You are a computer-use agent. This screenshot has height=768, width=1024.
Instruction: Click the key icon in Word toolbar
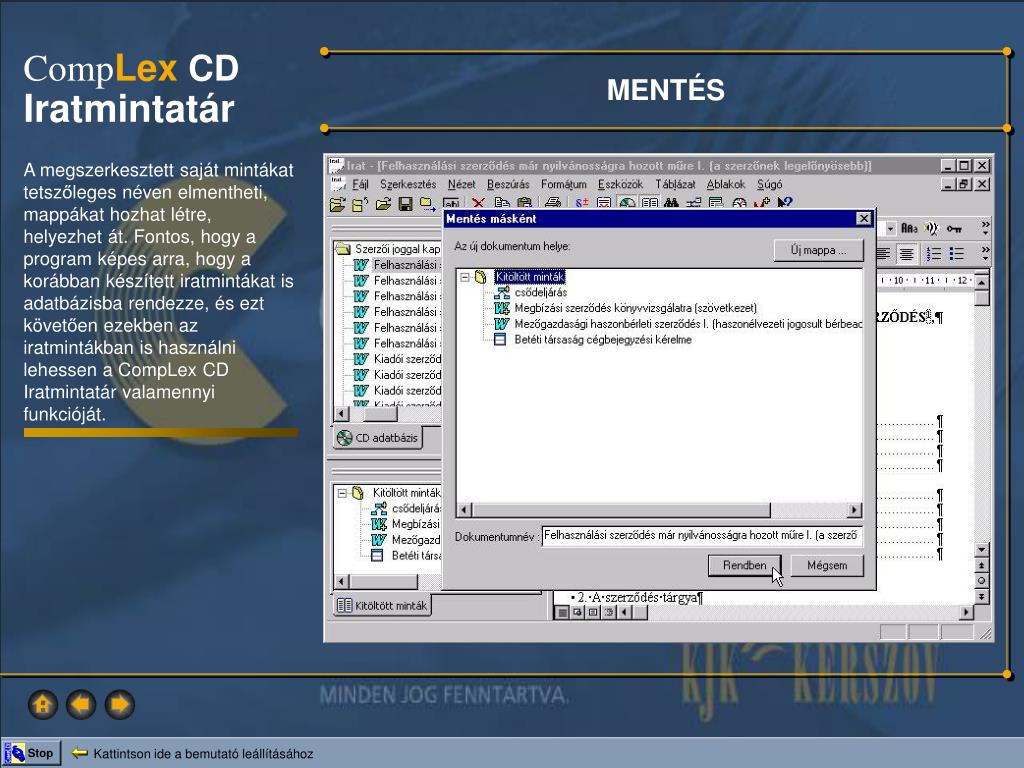[954, 229]
